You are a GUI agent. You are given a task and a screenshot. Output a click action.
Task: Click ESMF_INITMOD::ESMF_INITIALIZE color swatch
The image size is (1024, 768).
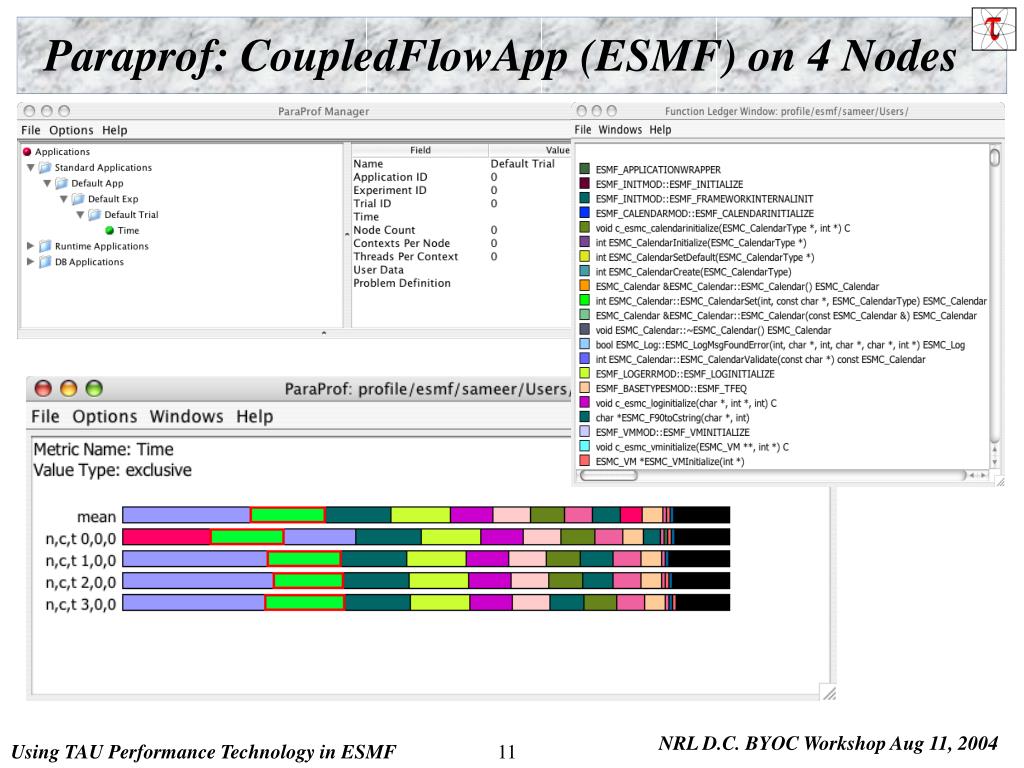click(584, 184)
